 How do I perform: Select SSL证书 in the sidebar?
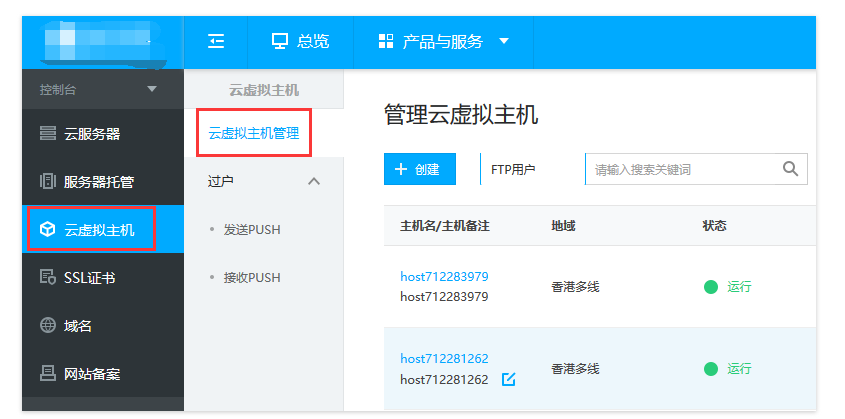103,278
